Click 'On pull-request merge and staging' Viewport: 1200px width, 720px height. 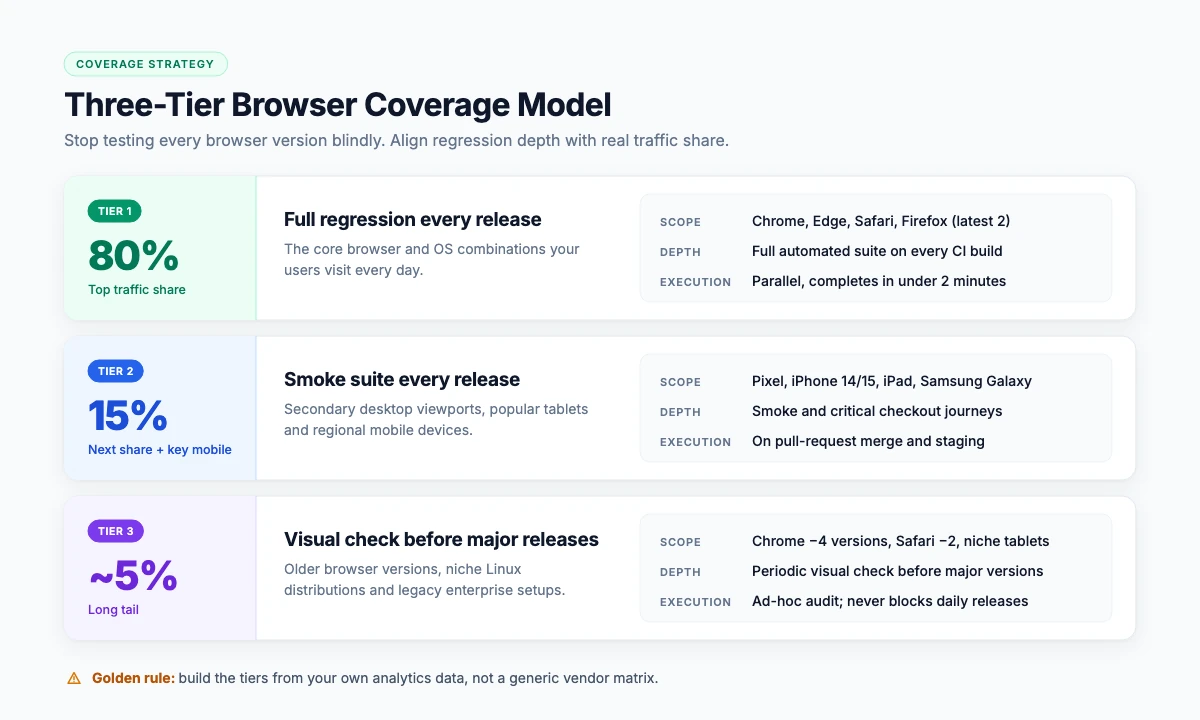click(868, 441)
